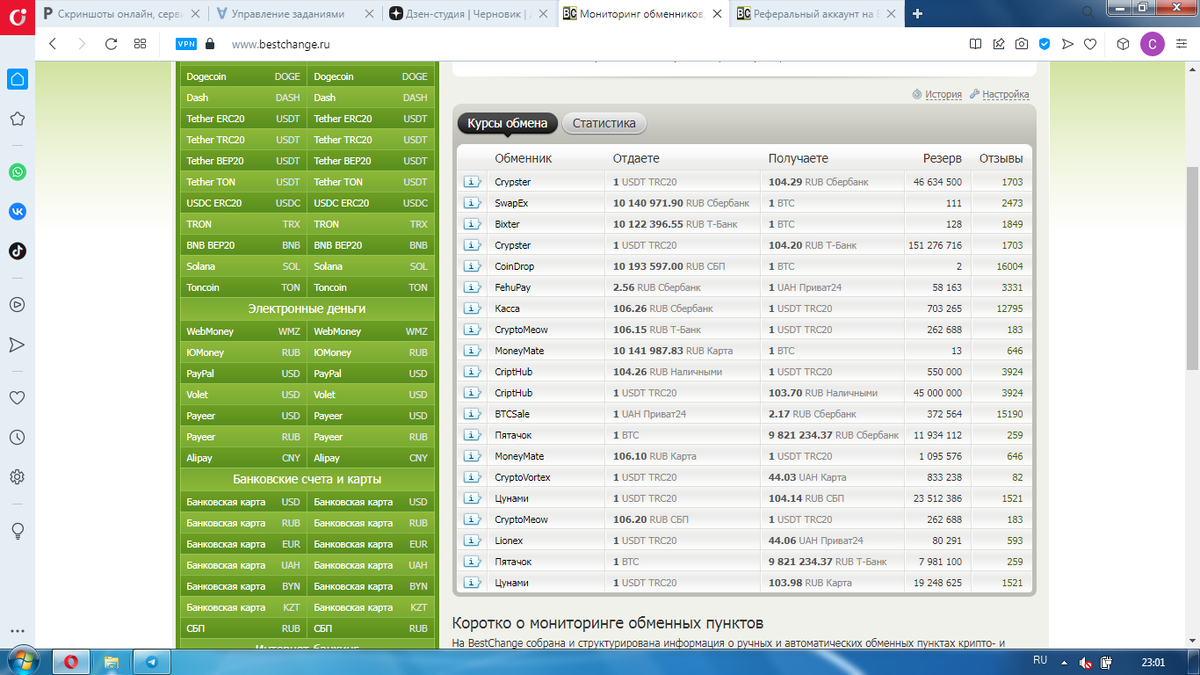Click the 3331 reviews count for FehuPay
1200x675 pixels.
1012,288
